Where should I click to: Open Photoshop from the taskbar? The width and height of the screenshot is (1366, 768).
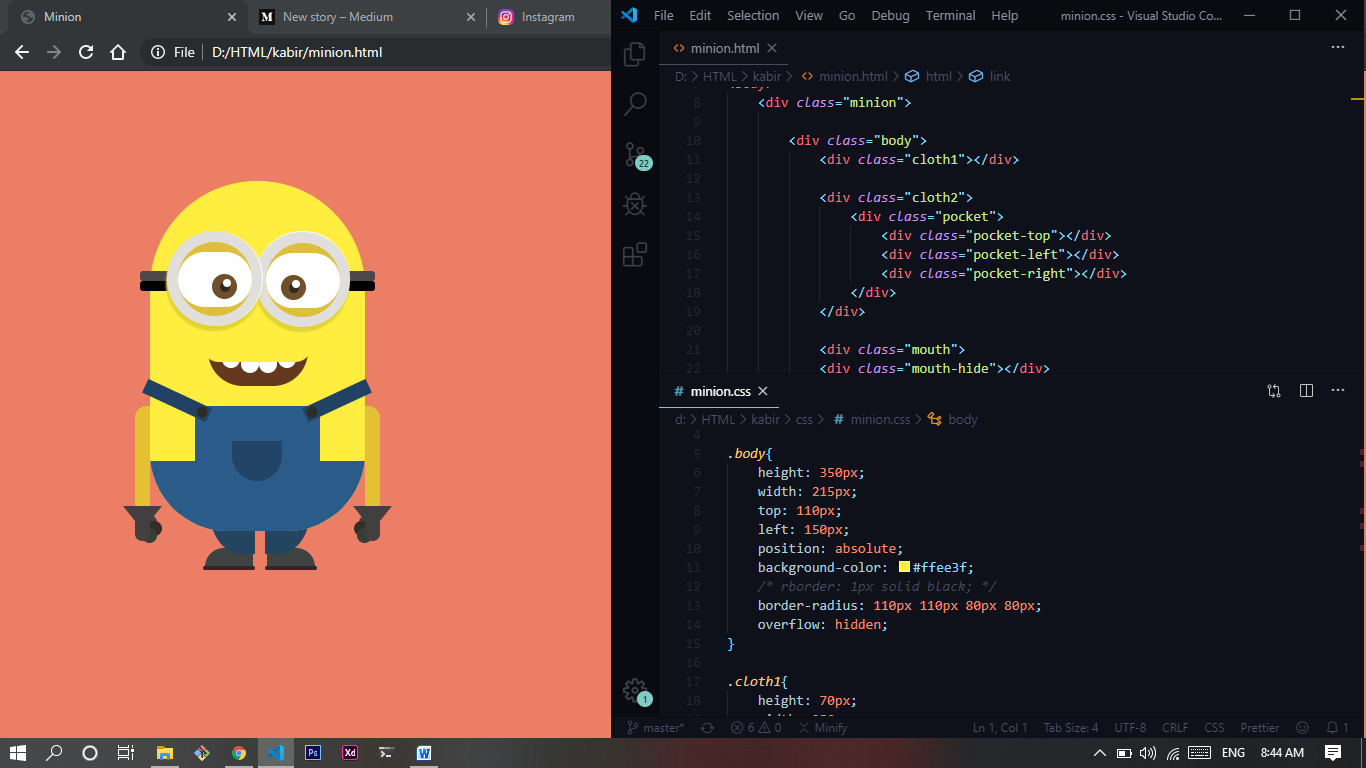313,753
